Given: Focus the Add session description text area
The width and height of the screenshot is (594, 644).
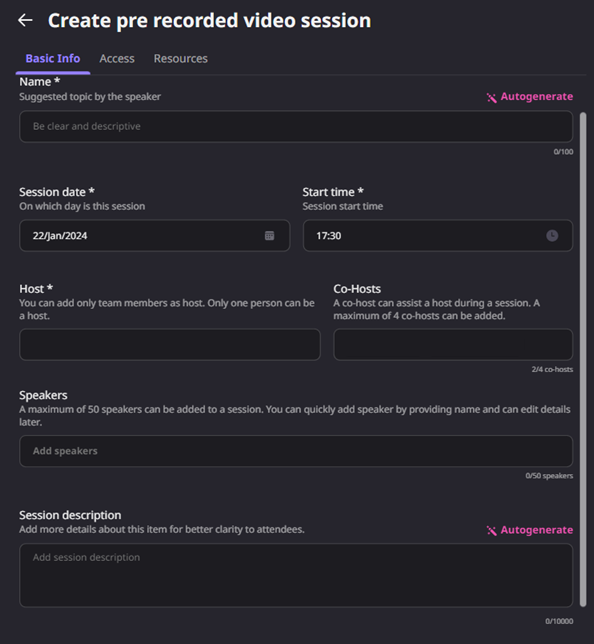Looking at the screenshot, I should tap(296, 575).
